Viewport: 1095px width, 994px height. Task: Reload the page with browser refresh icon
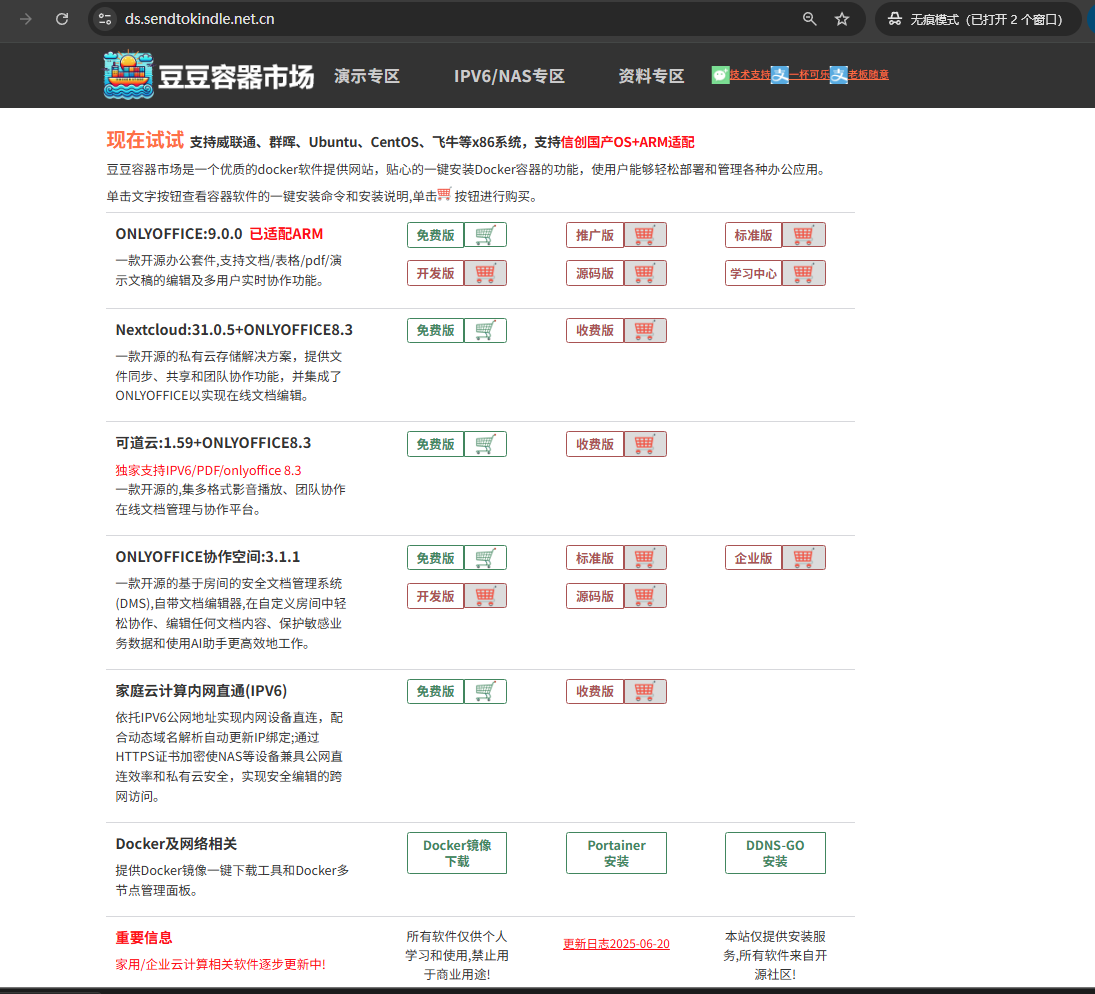point(62,19)
